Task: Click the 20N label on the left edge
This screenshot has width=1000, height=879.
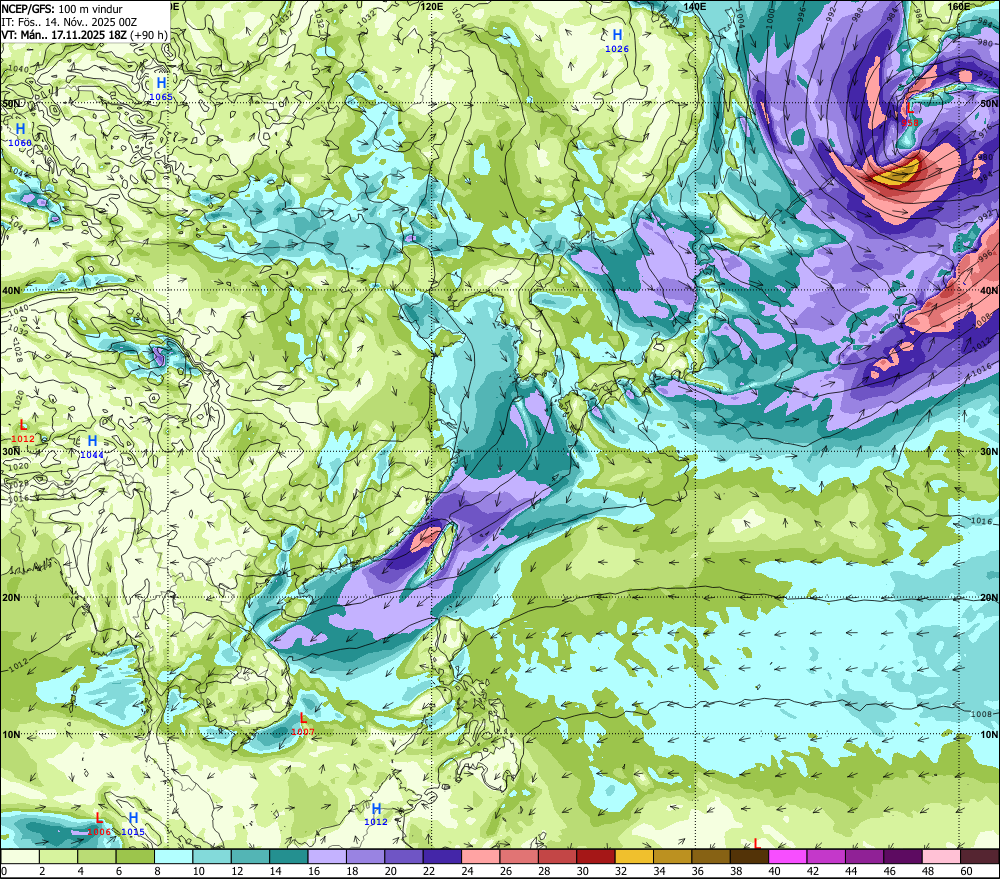Action: 11,598
